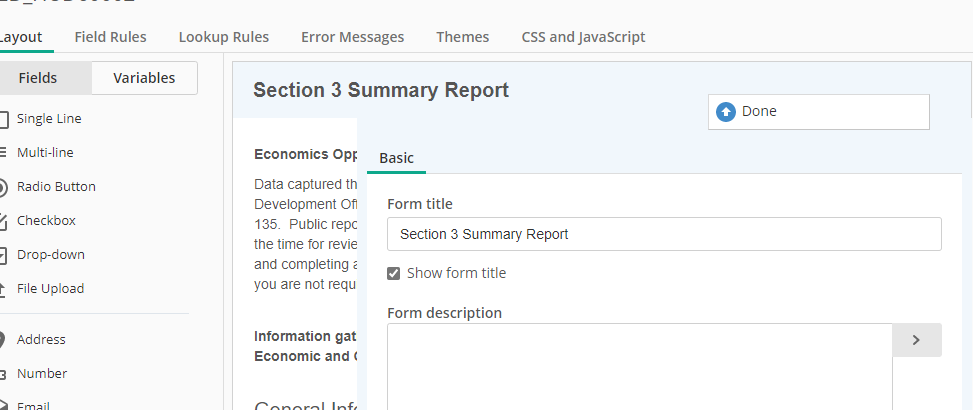The image size is (973, 410).
Task: Click the Address field icon
Action: pos(3,340)
